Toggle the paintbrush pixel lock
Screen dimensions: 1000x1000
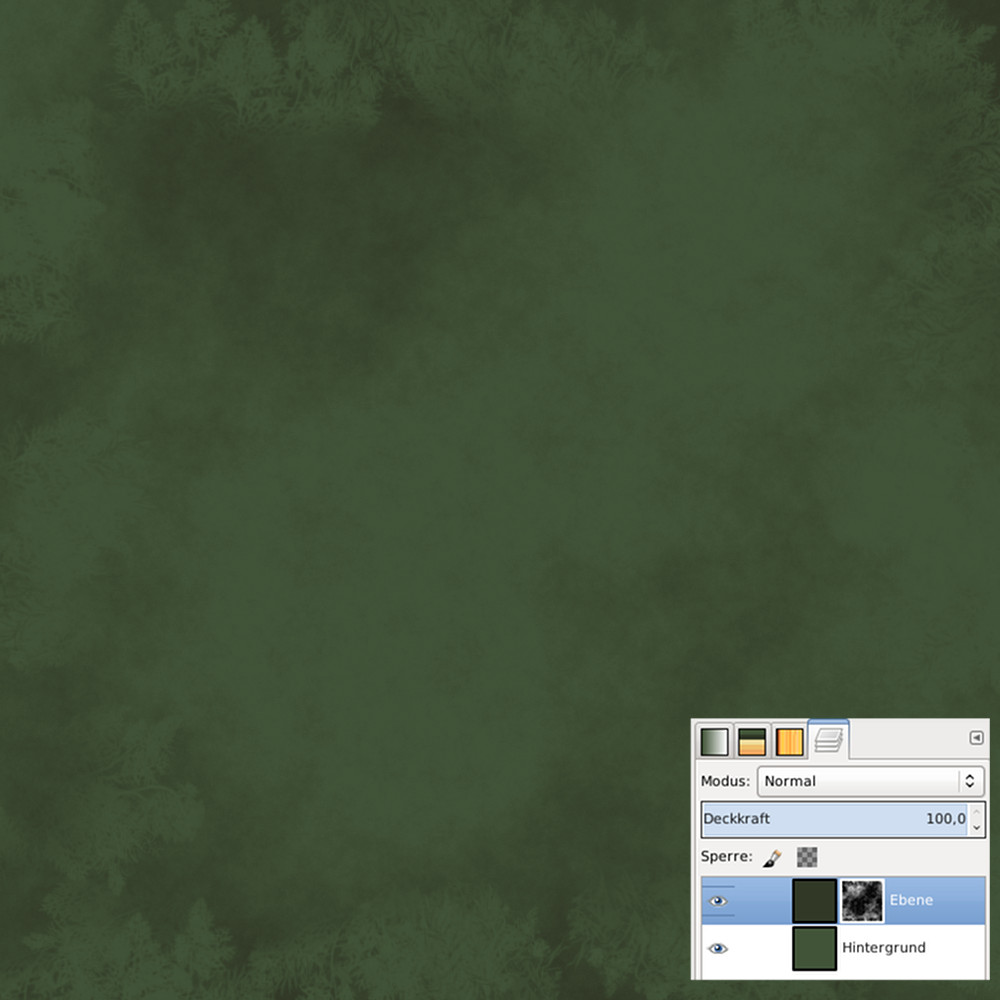pos(772,857)
